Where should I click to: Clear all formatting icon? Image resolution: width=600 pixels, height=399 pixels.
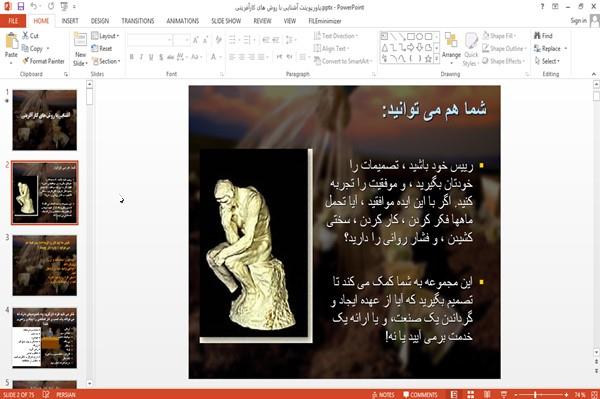(218, 39)
